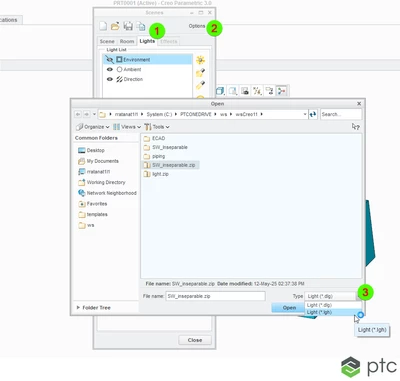This screenshot has width=400, height=381.
Task: Select the Desktop common folder
Action: [x=91, y=150]
